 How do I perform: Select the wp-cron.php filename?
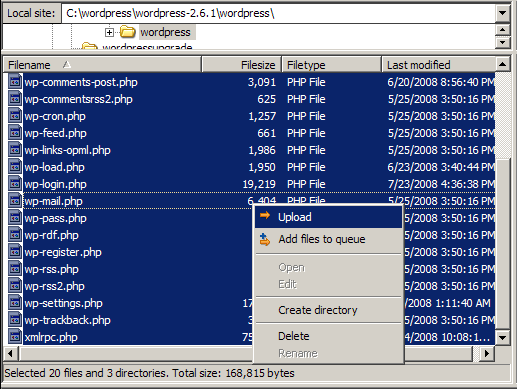[55, 116]
